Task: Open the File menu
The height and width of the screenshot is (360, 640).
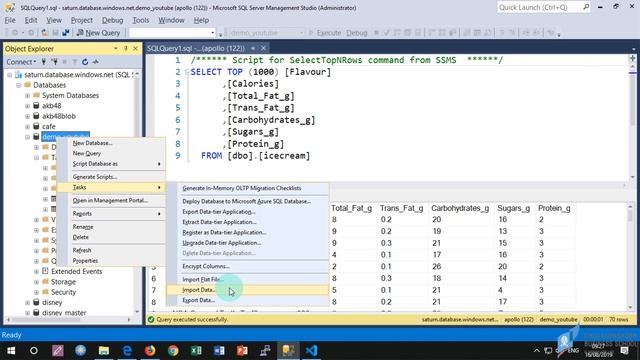Action: click(10, 20)
